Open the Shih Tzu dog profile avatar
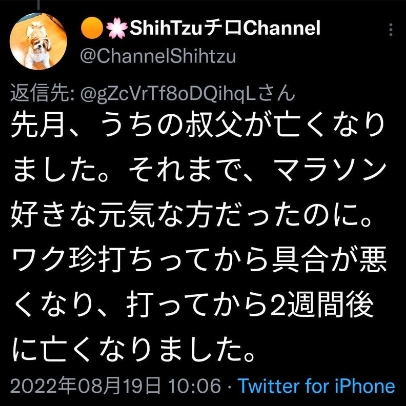The image size is (406, 406). [38, 41]
